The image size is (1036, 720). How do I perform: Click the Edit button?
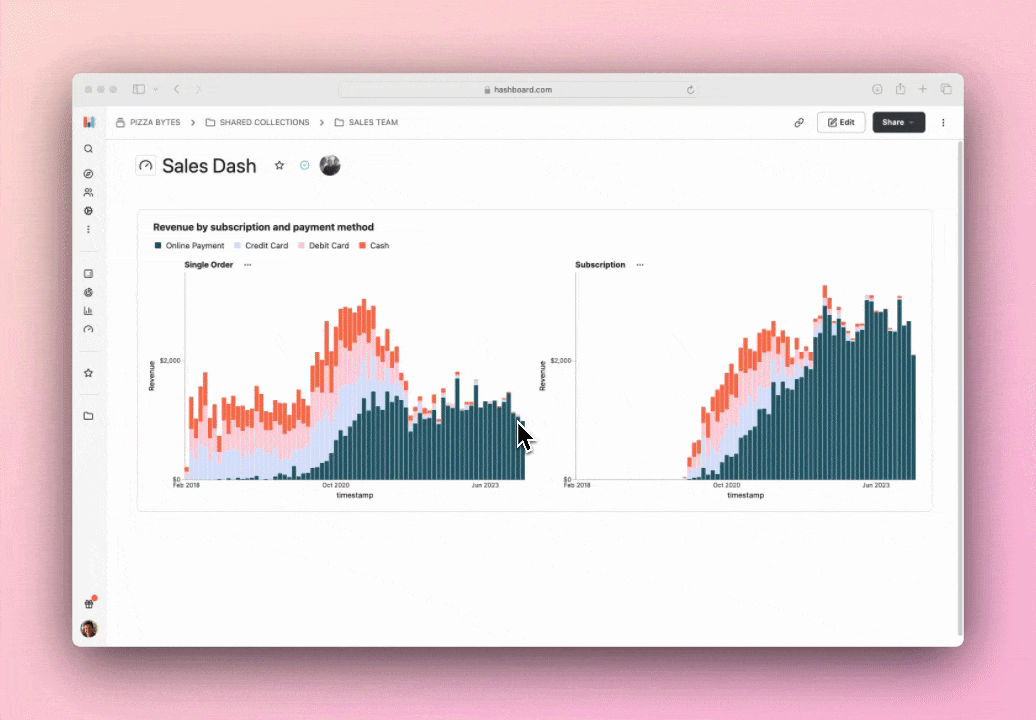click(x=841, y=122)
